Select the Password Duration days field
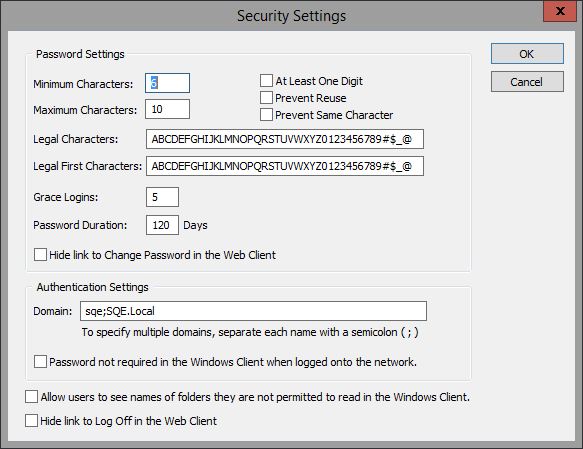 [x=162, y=225]
